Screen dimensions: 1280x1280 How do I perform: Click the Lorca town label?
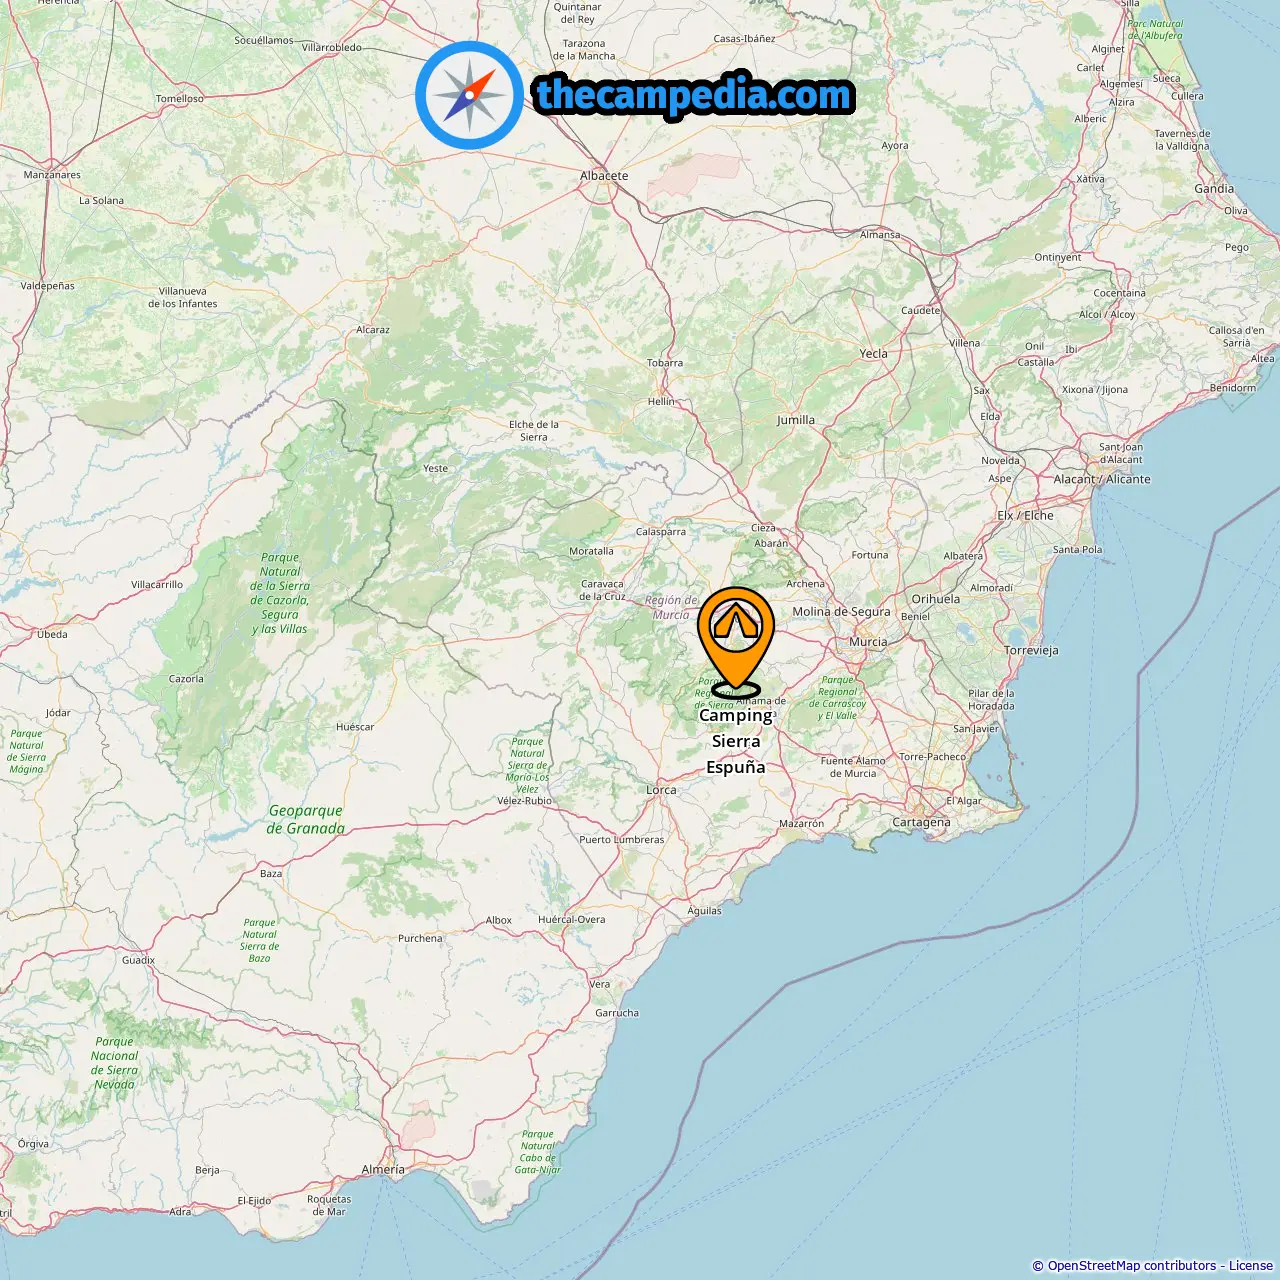(x=661, y=790)
